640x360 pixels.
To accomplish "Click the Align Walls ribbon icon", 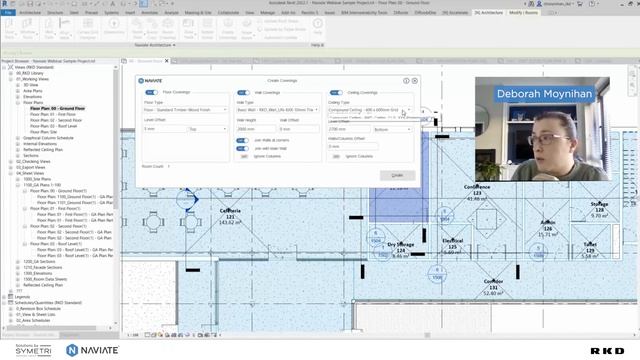I will [x=64, y=29].
